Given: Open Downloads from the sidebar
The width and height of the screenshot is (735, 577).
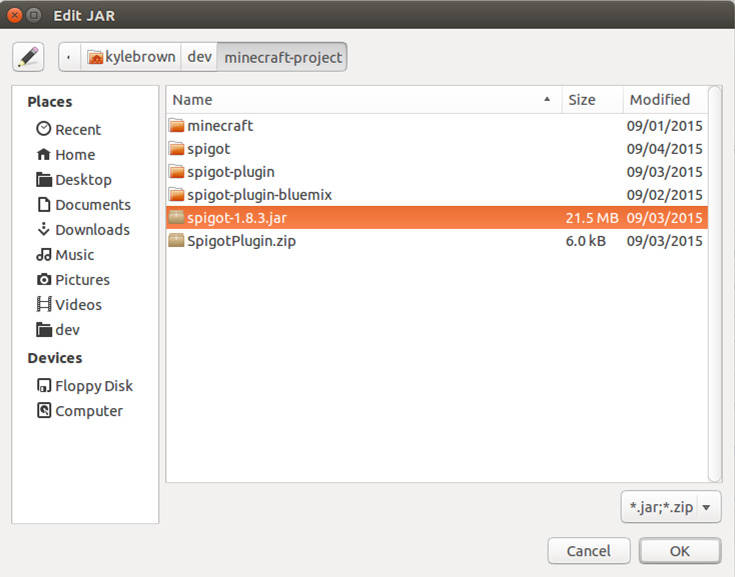Looking at the screenshot, I should [92, 229].
